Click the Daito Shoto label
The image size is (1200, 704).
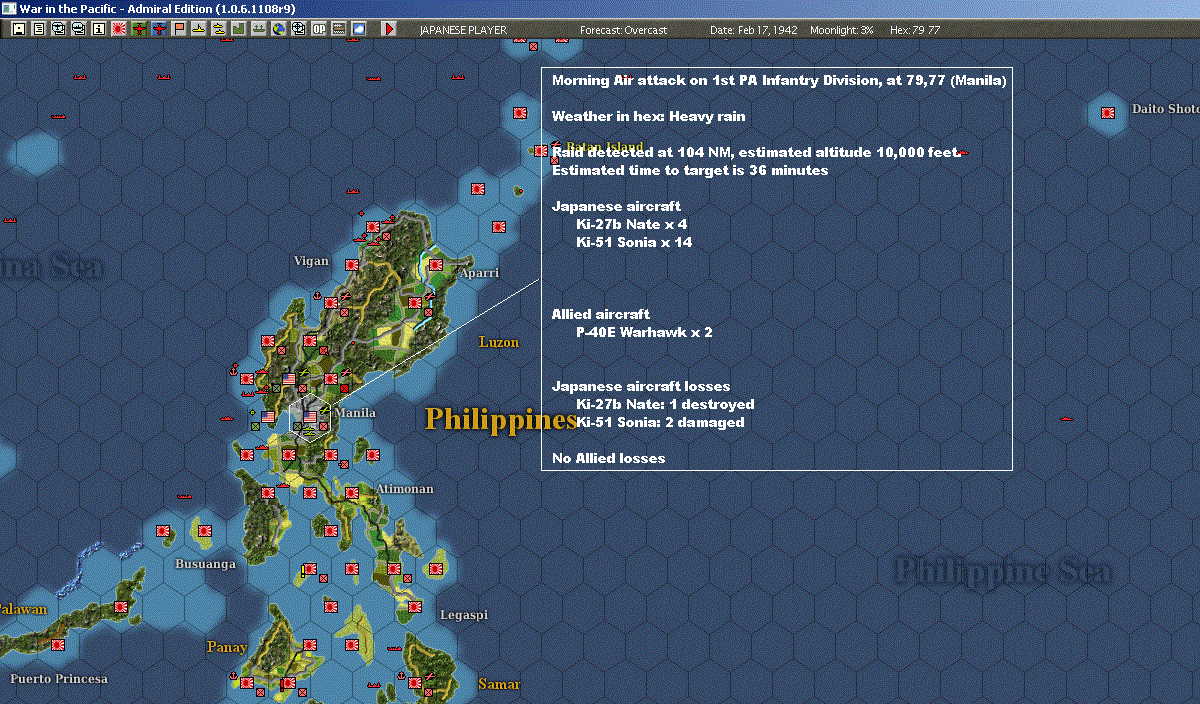click(1165, 109)
